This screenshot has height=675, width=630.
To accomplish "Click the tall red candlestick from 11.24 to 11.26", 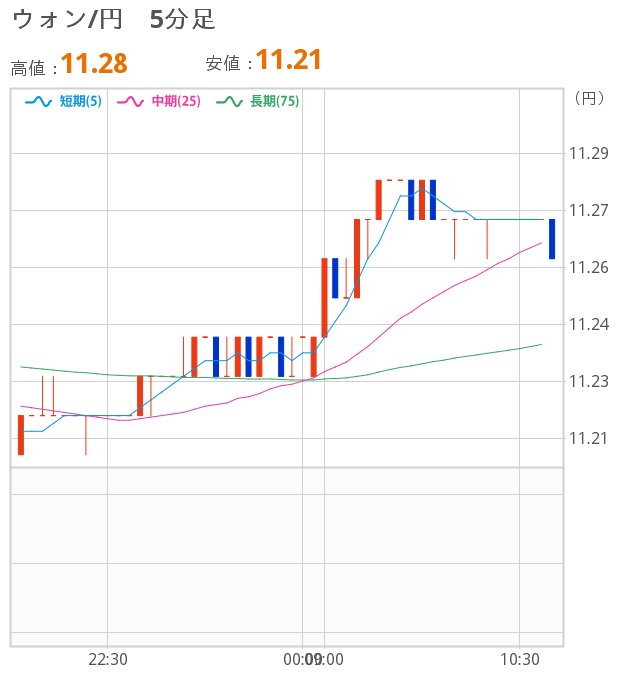I will point(325,297).
